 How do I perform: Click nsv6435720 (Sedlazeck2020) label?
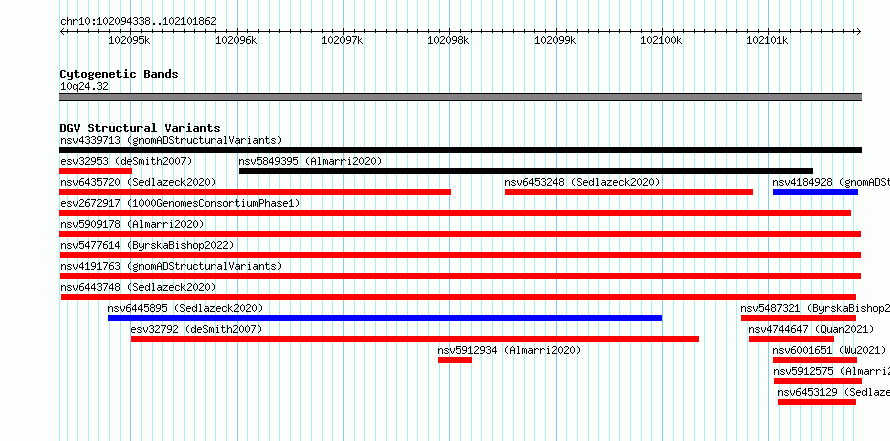(138, 182)
